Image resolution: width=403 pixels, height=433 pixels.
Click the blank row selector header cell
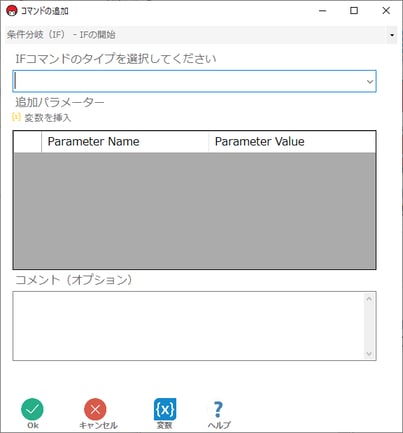[28, 142]
